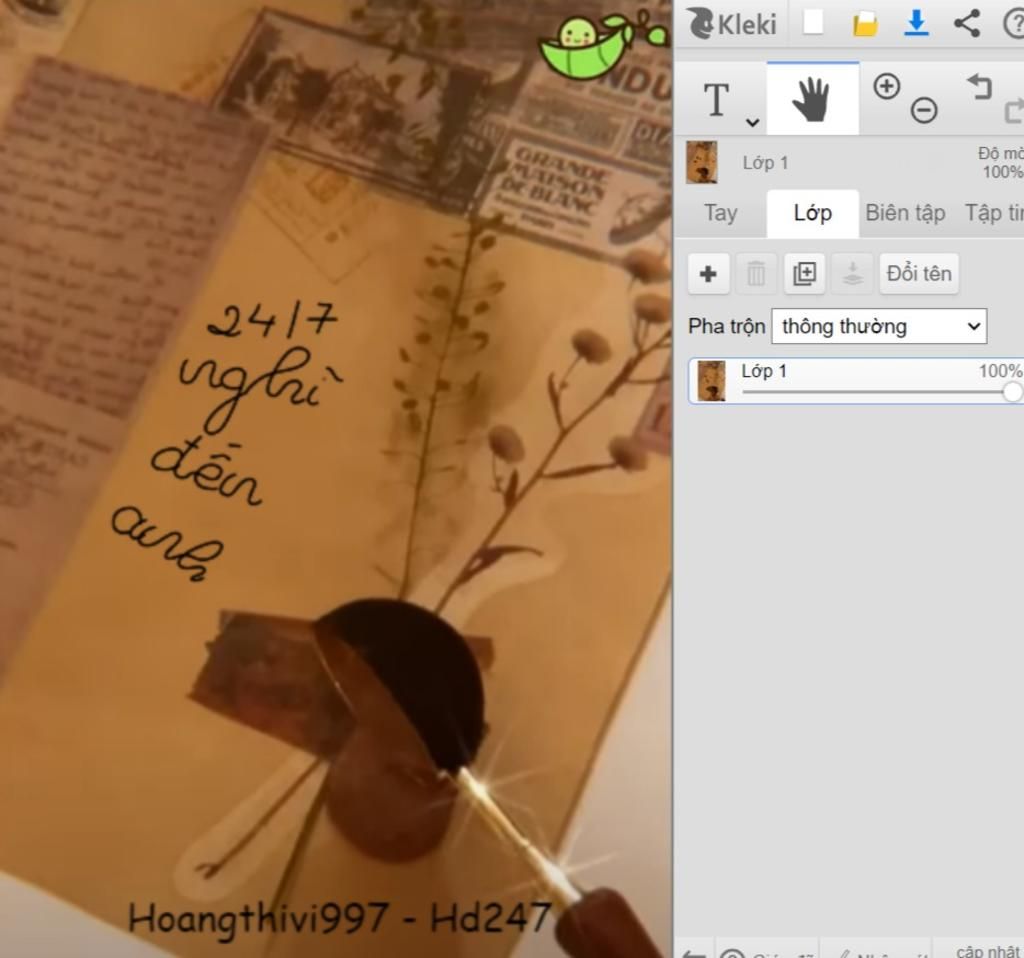The width and height of the screenshot is (1024, 958).
Task: Zoom out with the minus icon
Action: [x=924, y=110]
